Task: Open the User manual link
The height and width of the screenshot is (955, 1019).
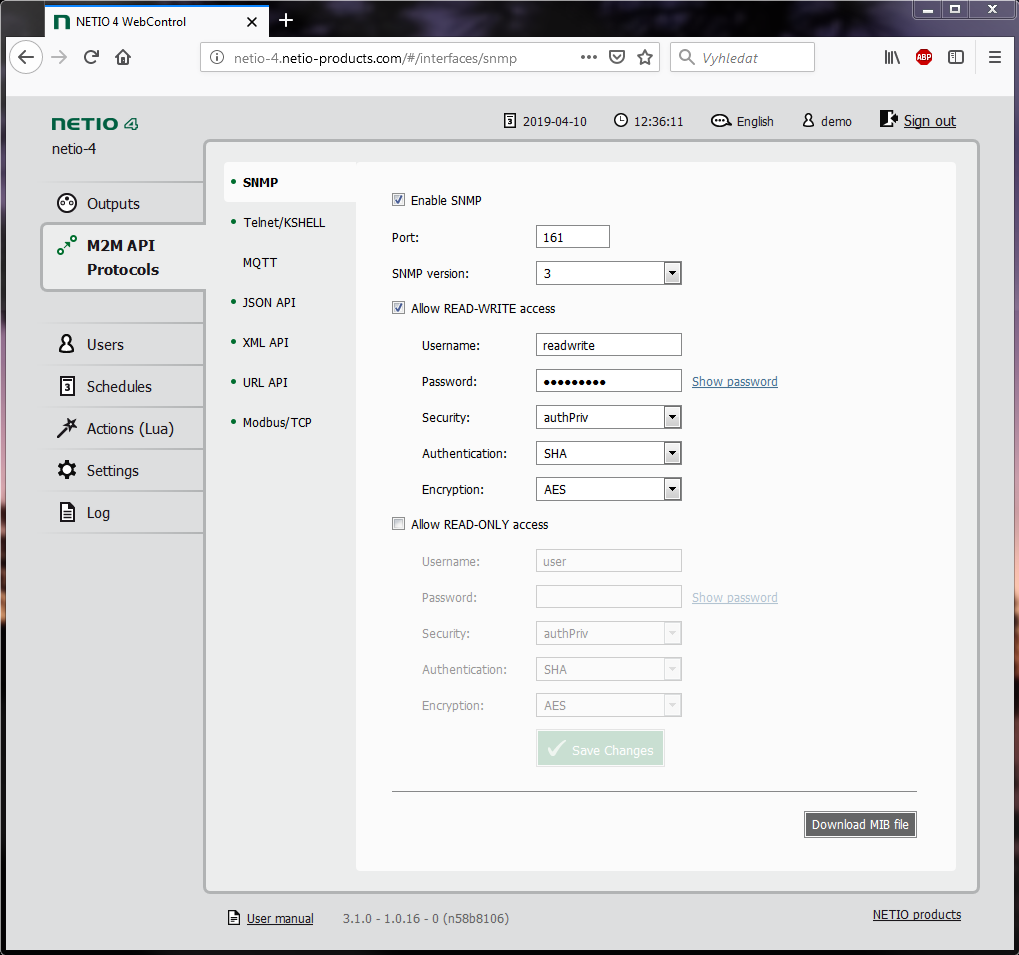Action: [x=280, y=918]
